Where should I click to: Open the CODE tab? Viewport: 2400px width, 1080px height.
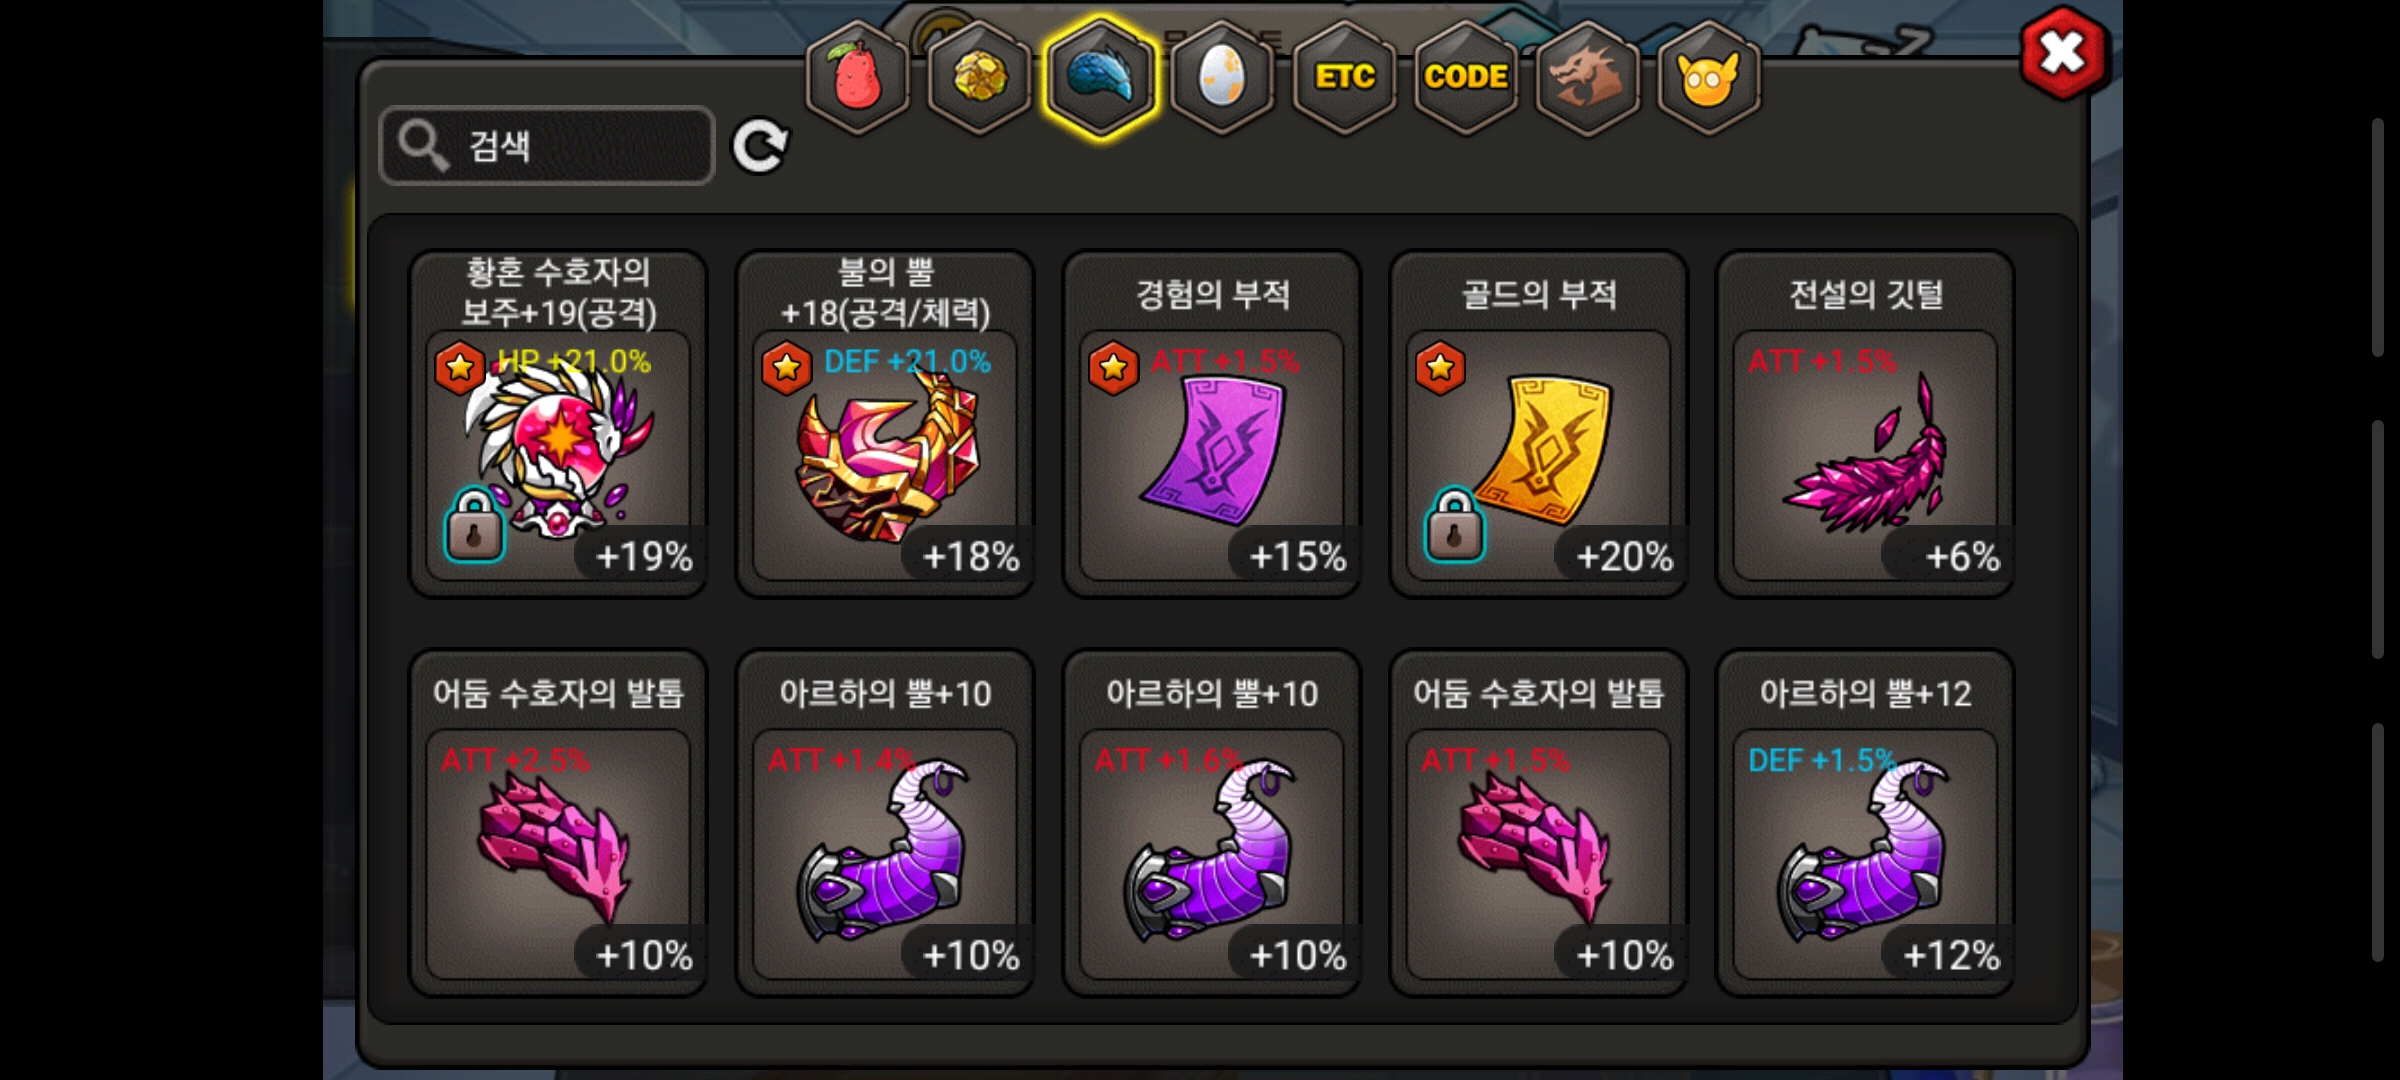click(x=1466, y=77)
